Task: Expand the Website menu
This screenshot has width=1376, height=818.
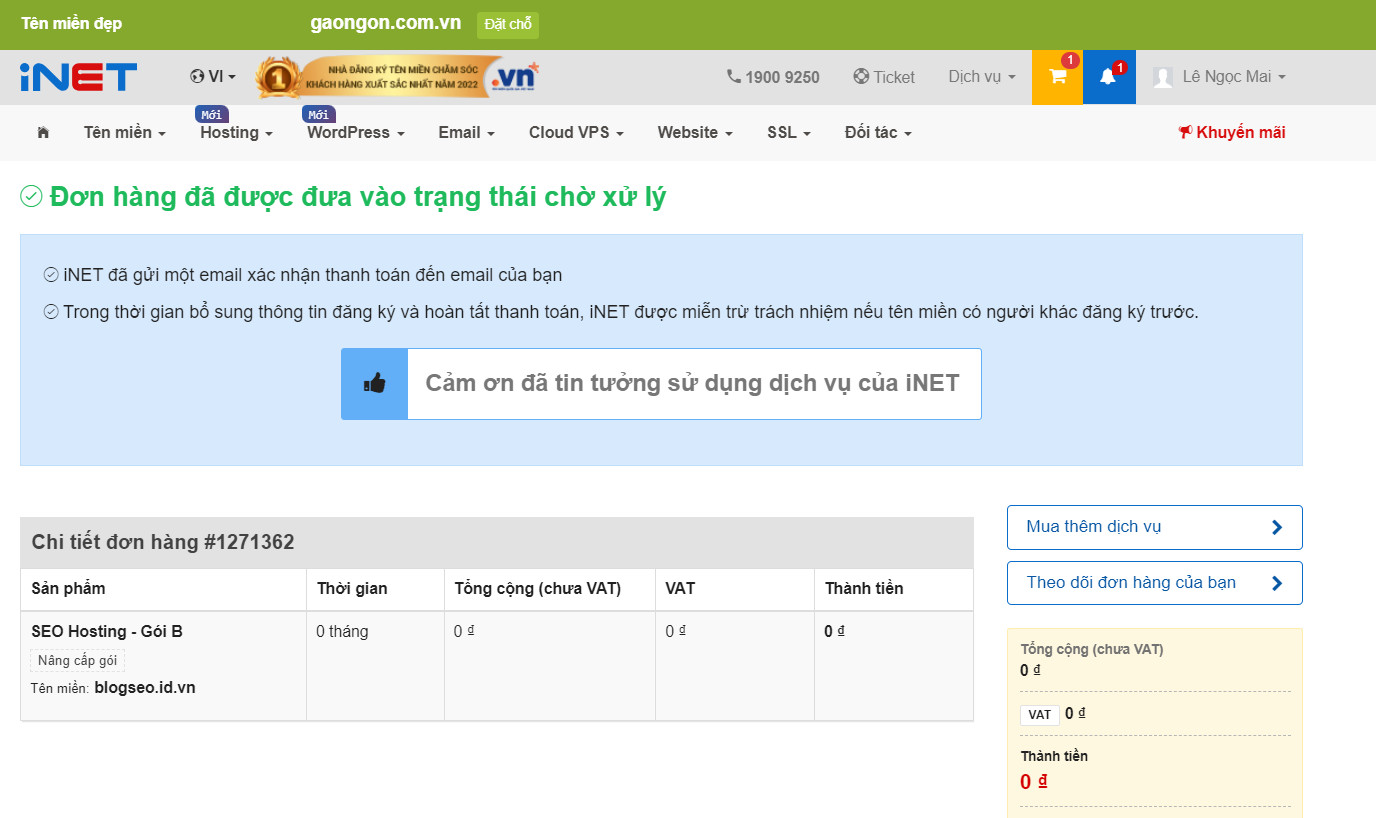Action: coord(695,133)
